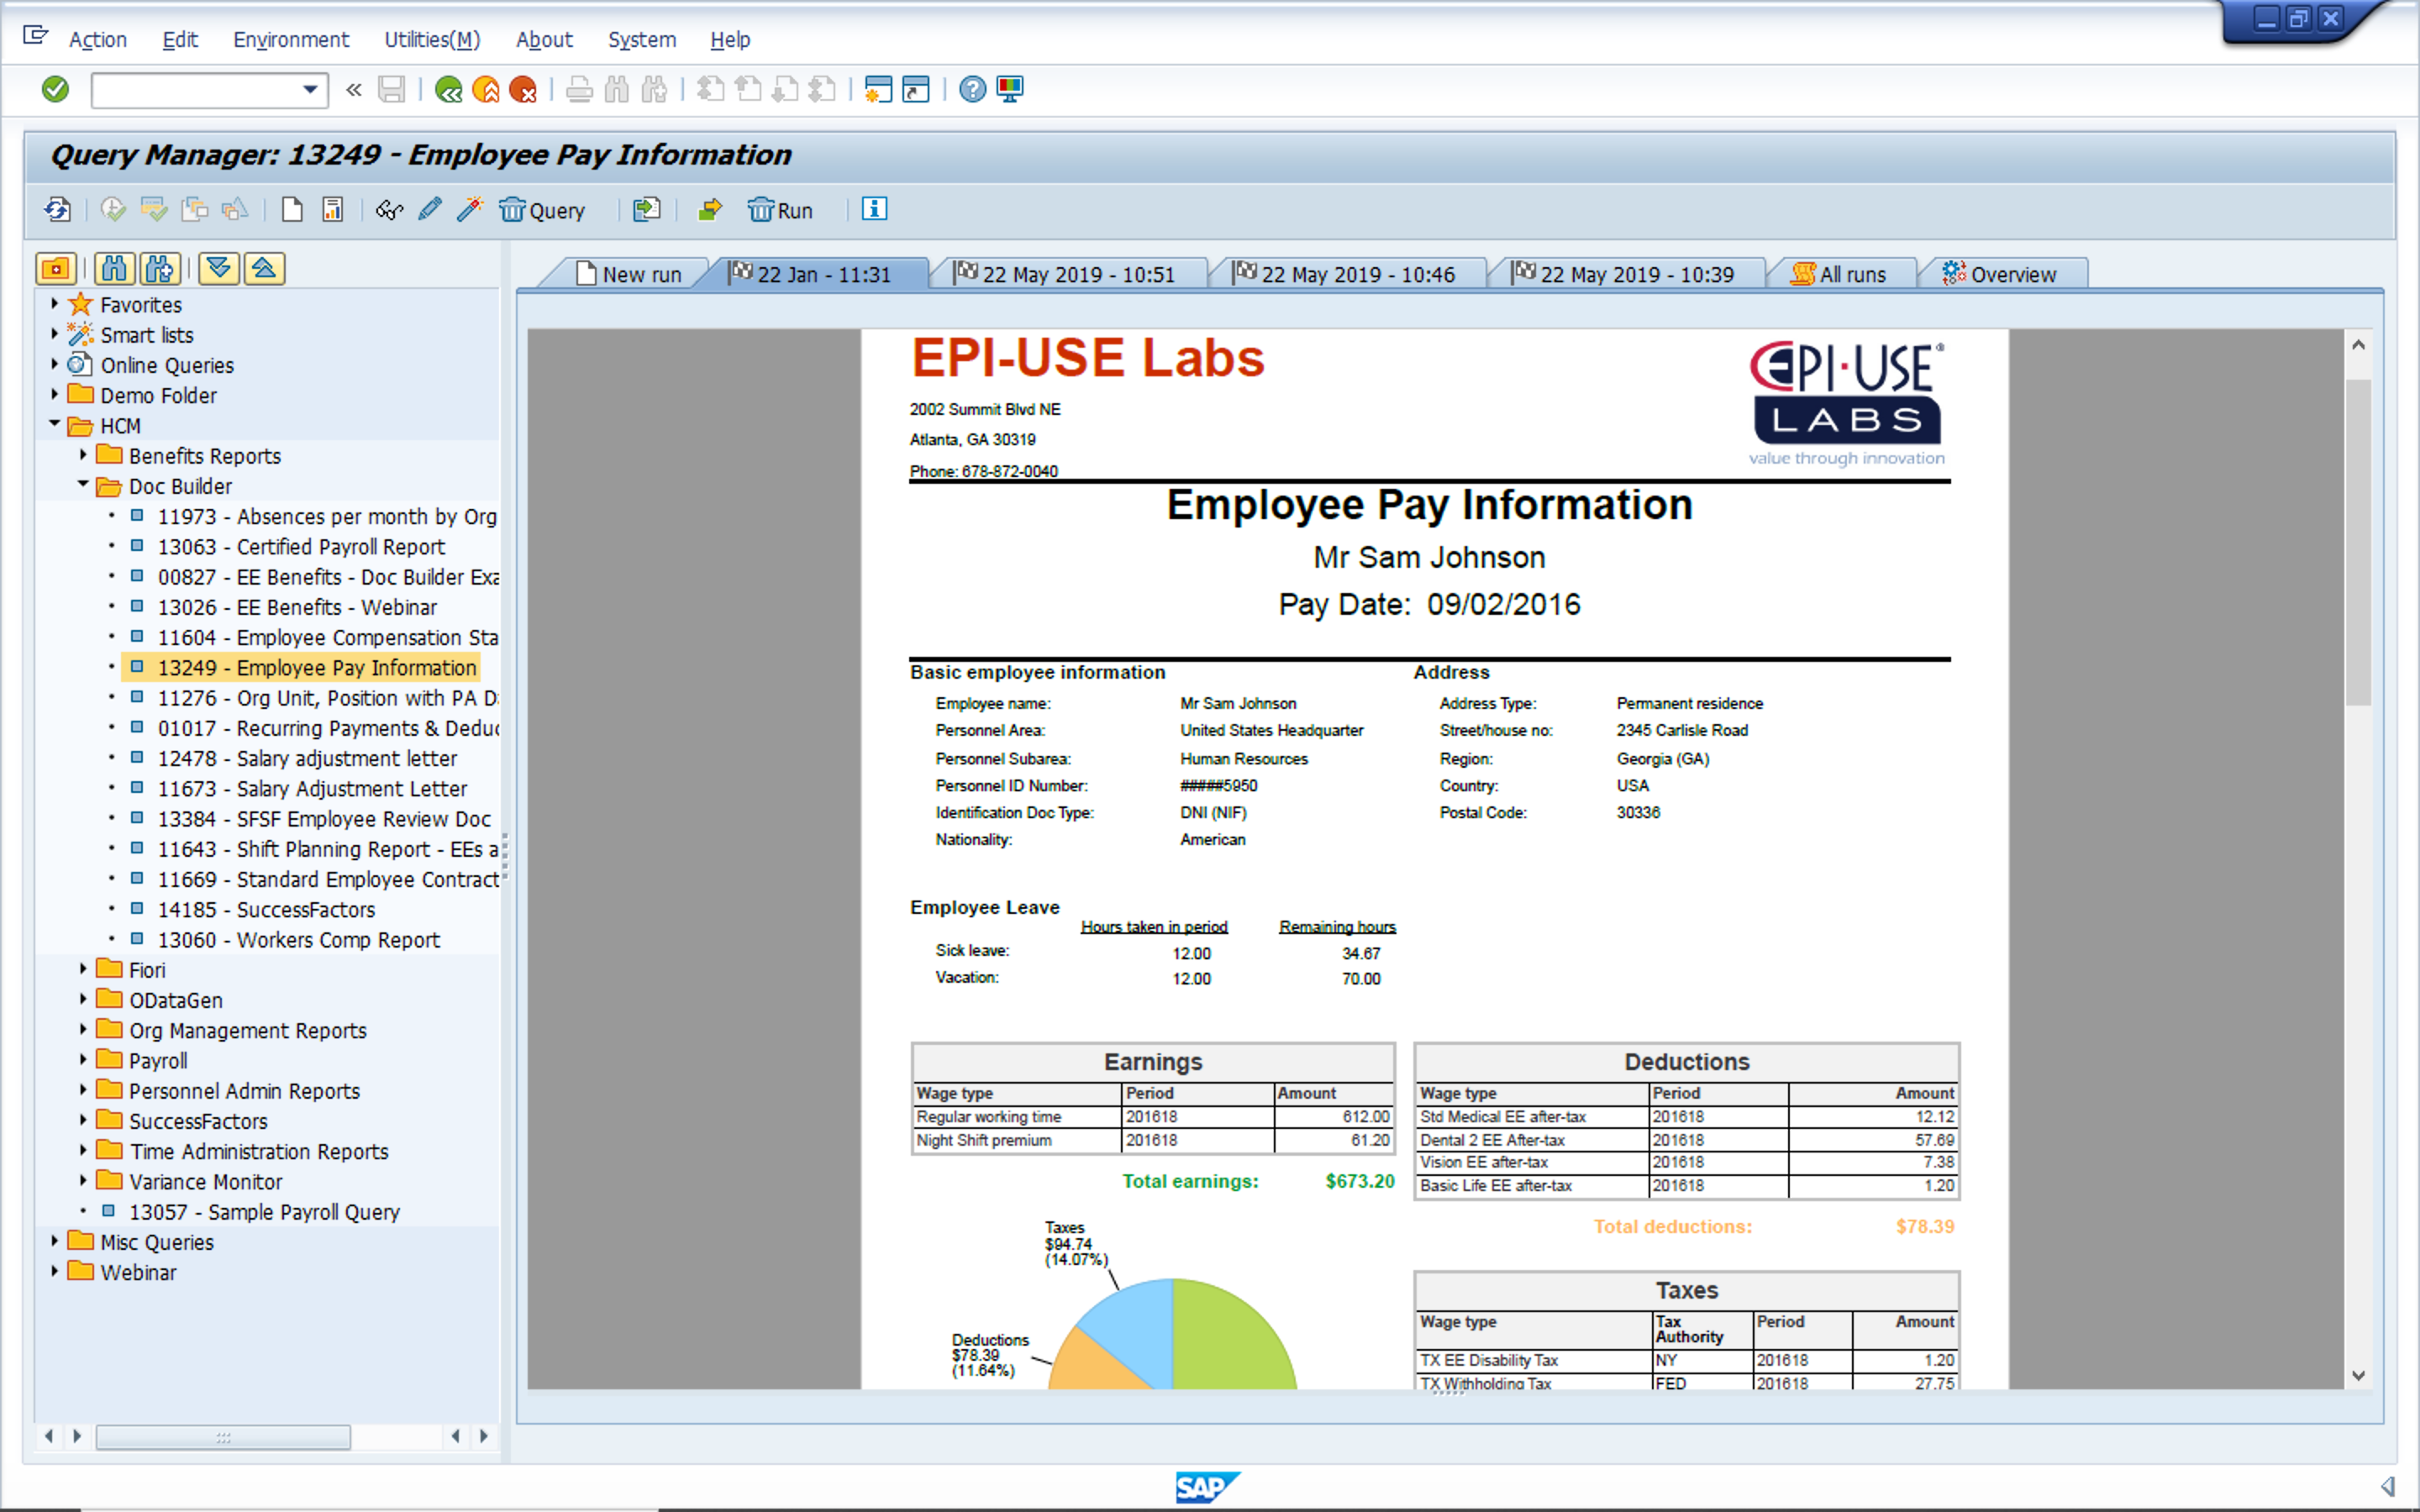Click the document scroll down arrow
2420x1512 pixels.
[x=2357, y=1375]
